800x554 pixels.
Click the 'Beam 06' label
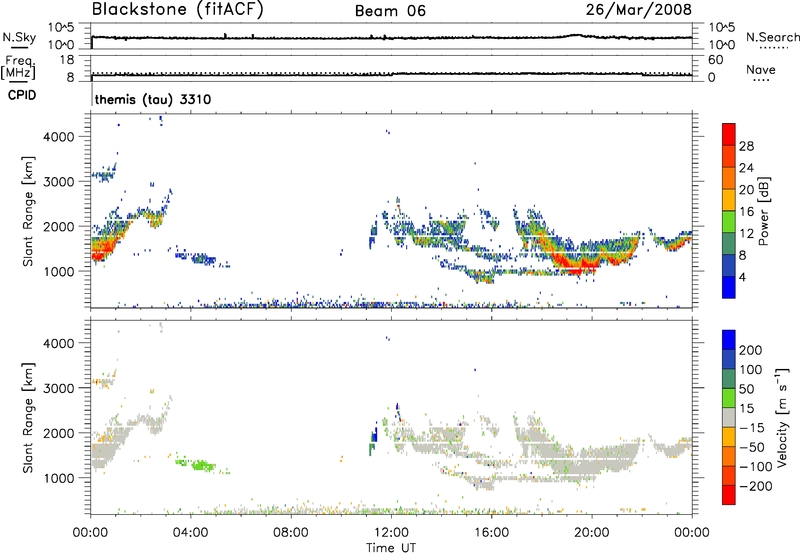pos(390,11)
